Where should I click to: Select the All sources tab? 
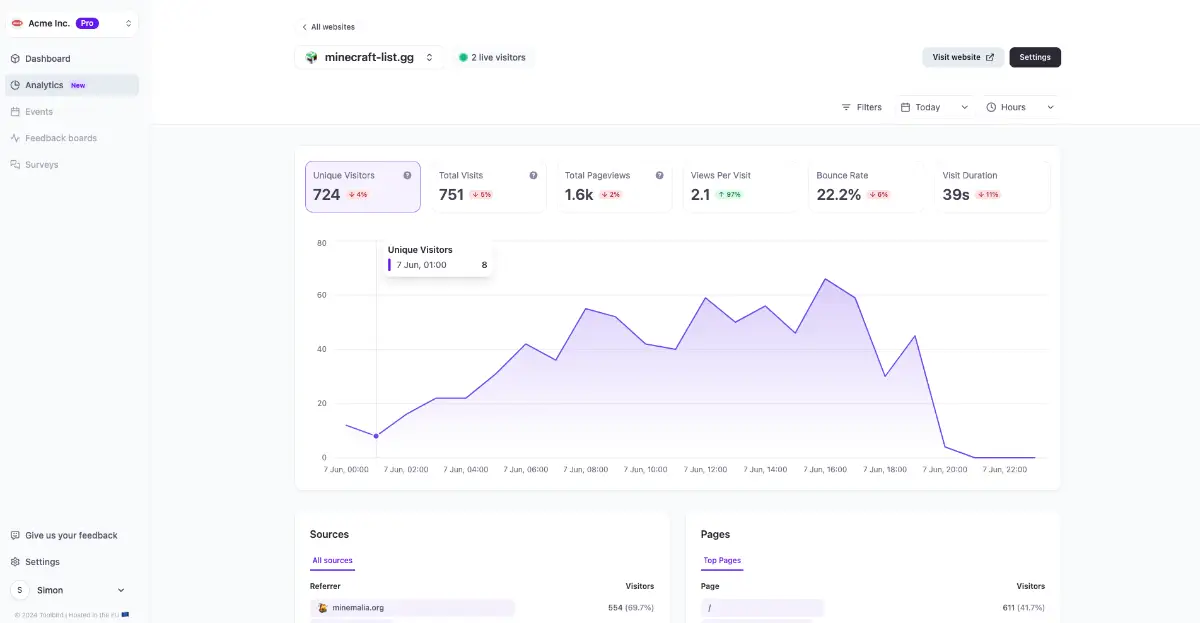point(332,560)
